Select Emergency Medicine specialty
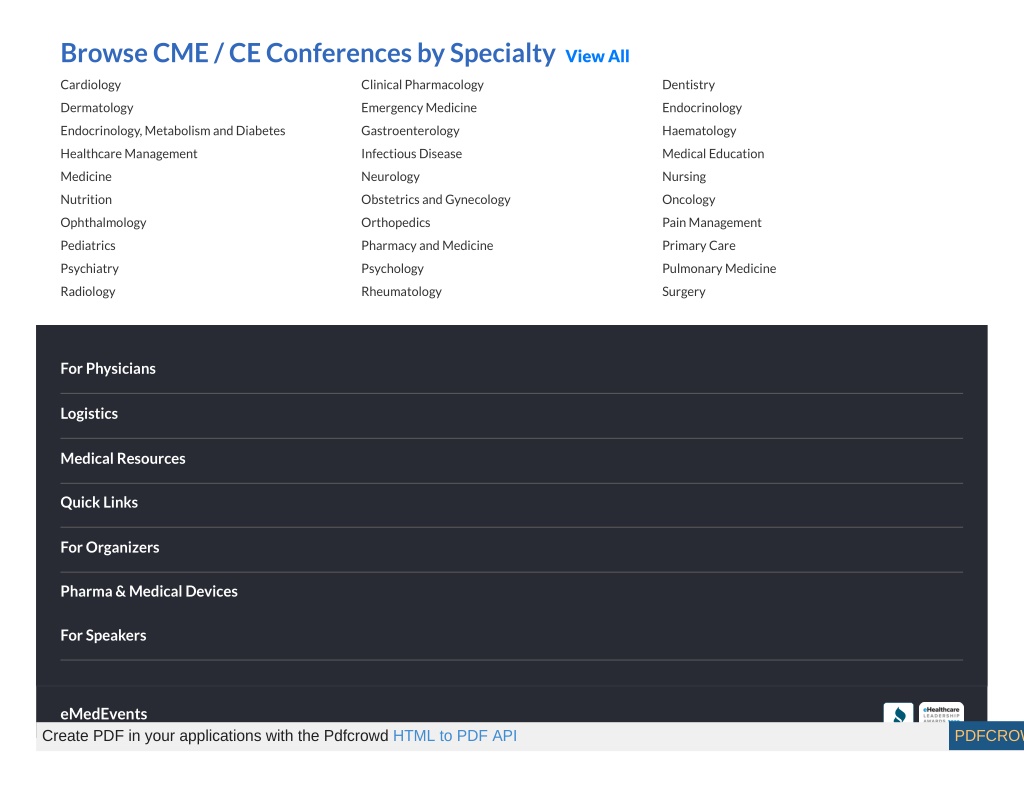1024x791 pixels. (x=419, y=108)
